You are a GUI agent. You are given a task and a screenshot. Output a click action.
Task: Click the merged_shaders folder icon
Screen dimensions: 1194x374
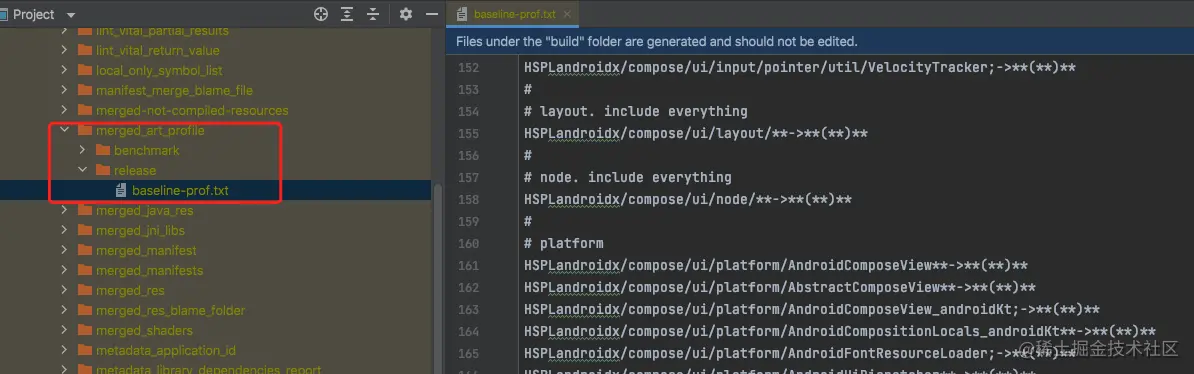tap(85, 331)
